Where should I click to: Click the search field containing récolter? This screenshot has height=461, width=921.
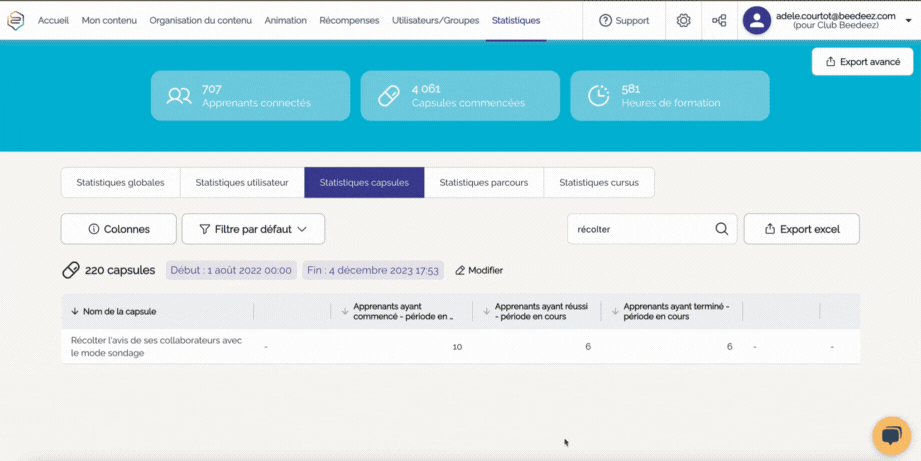[x=640, y=229]
